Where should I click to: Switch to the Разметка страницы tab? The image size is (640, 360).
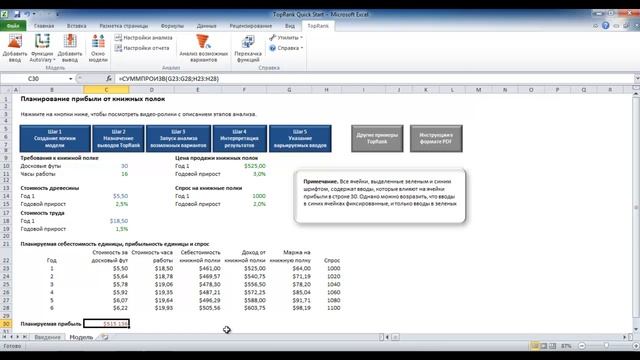124,26
